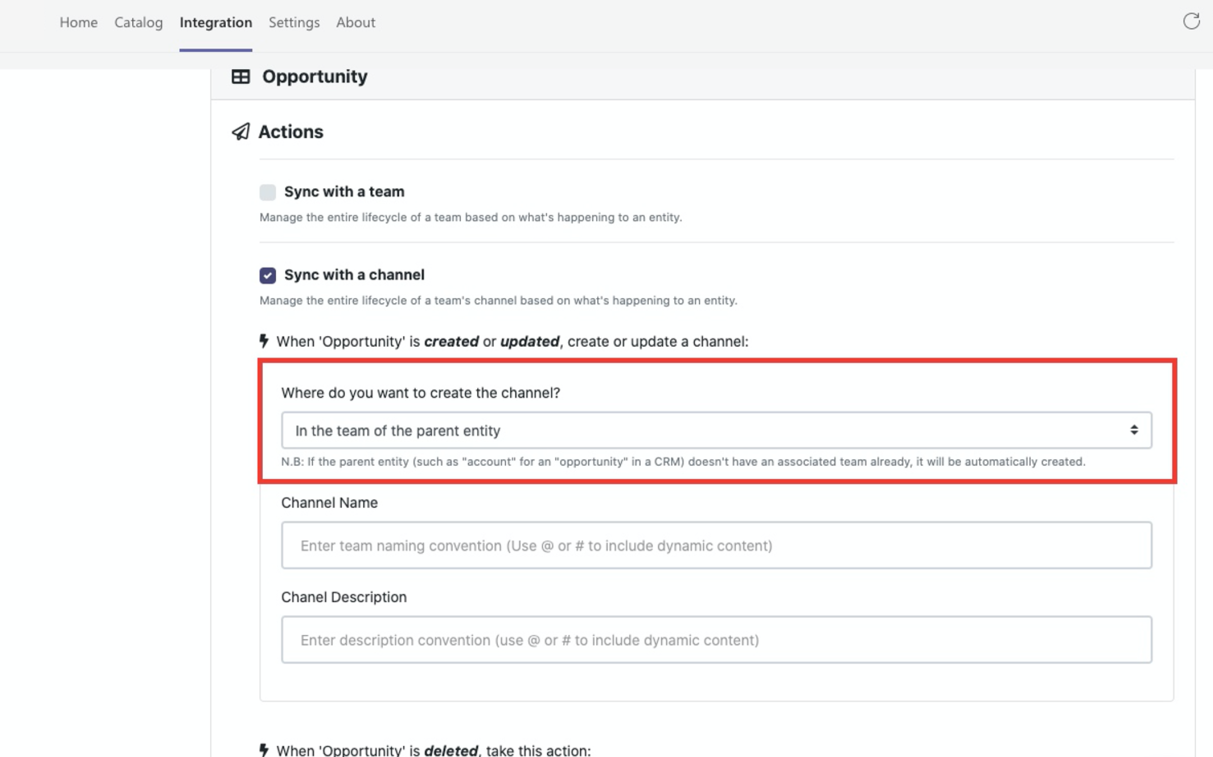Screen dimensions: 1213x757
Task: Click lightning bolt icon before 'created or updated' rule
Action: [x=264, y=341]
